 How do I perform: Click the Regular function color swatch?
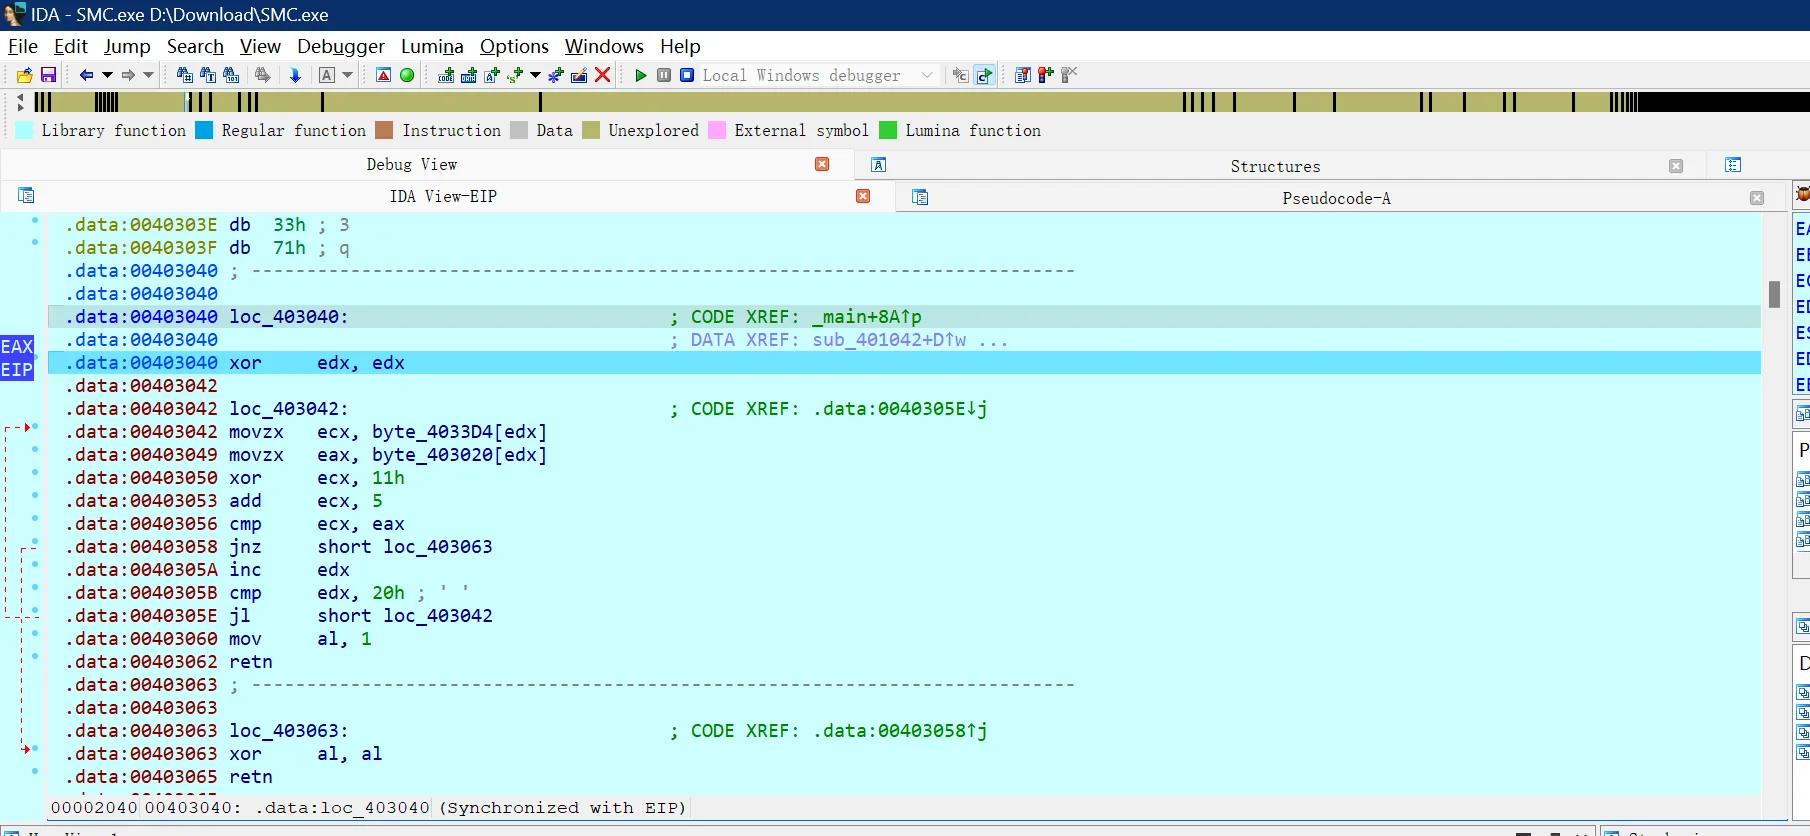tap(204, 130)
